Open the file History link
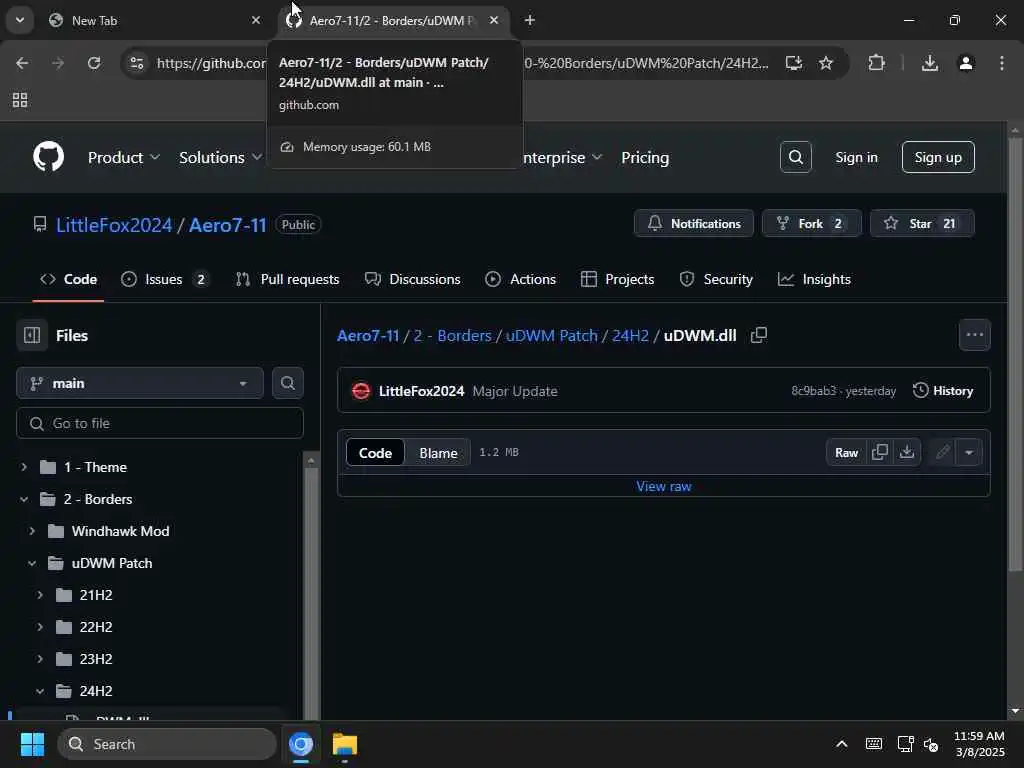 (943, 391)
